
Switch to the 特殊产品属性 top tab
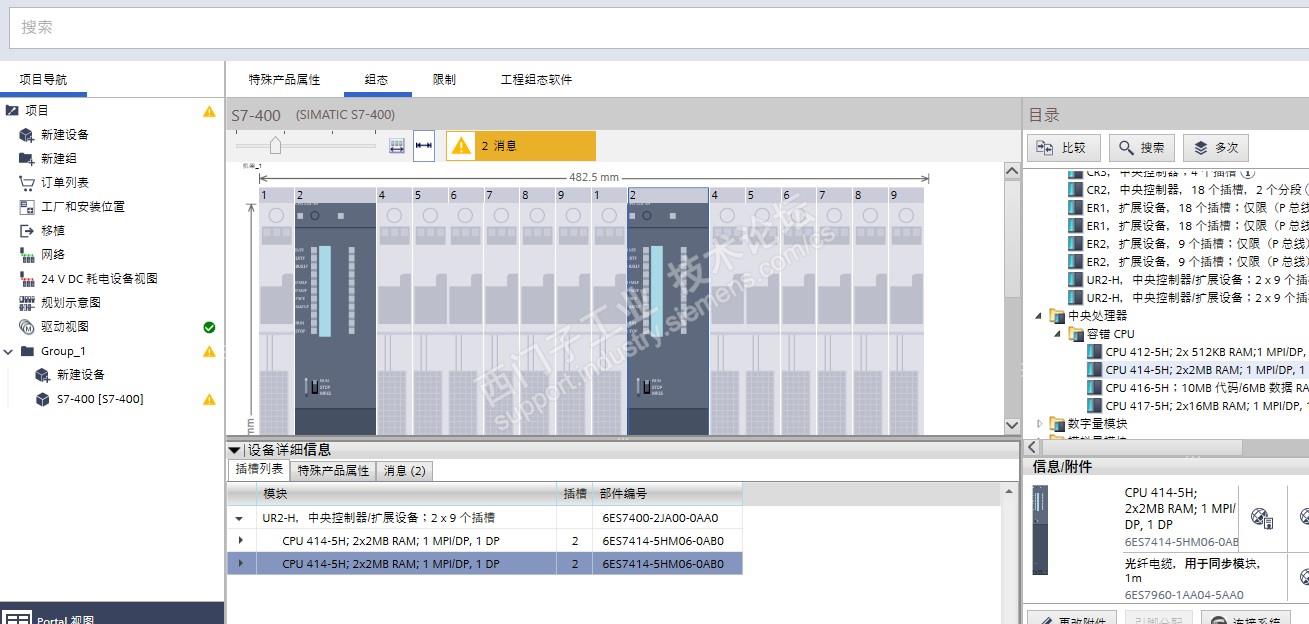pos(284,80)
